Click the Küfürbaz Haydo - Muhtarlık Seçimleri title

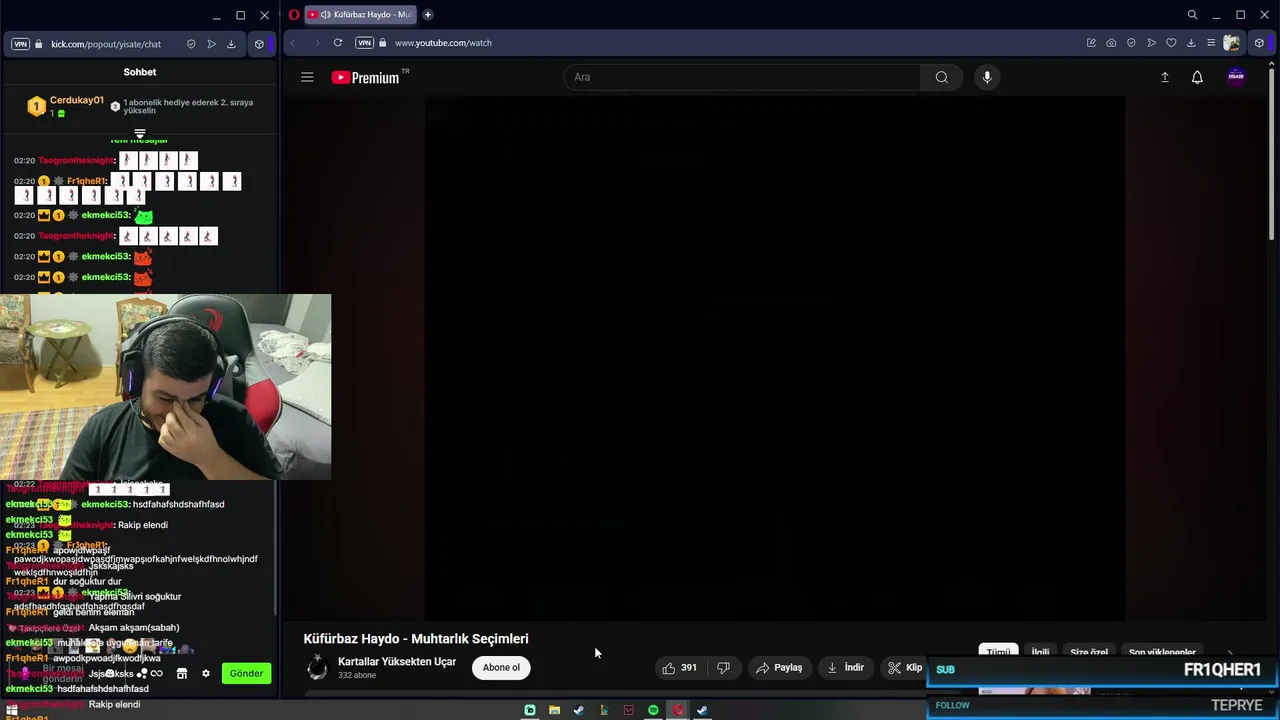(416, 639)
